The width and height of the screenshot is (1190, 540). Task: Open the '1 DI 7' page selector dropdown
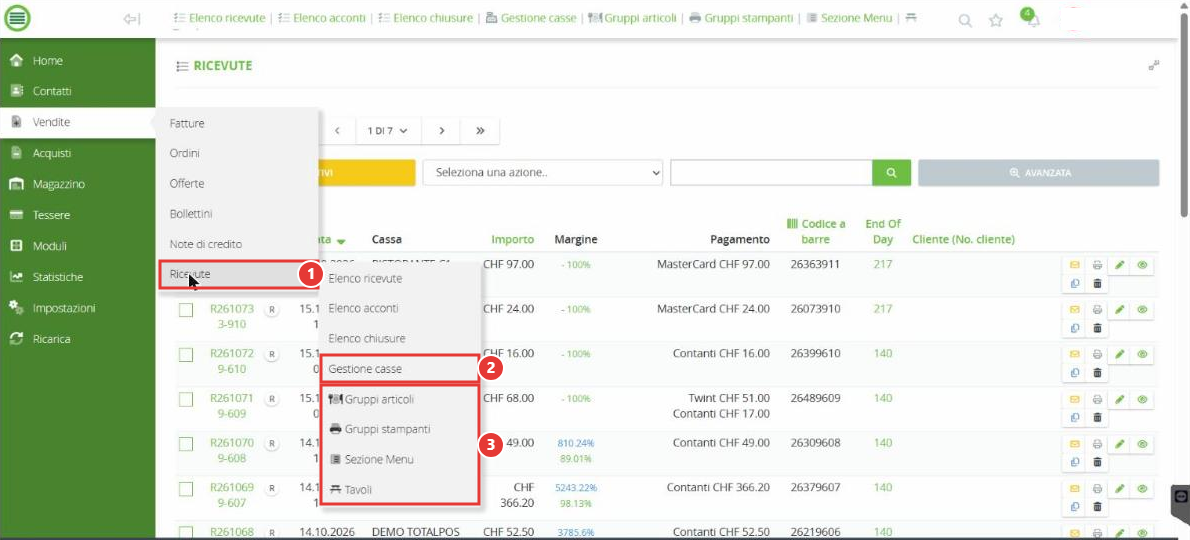coord(388,130)
